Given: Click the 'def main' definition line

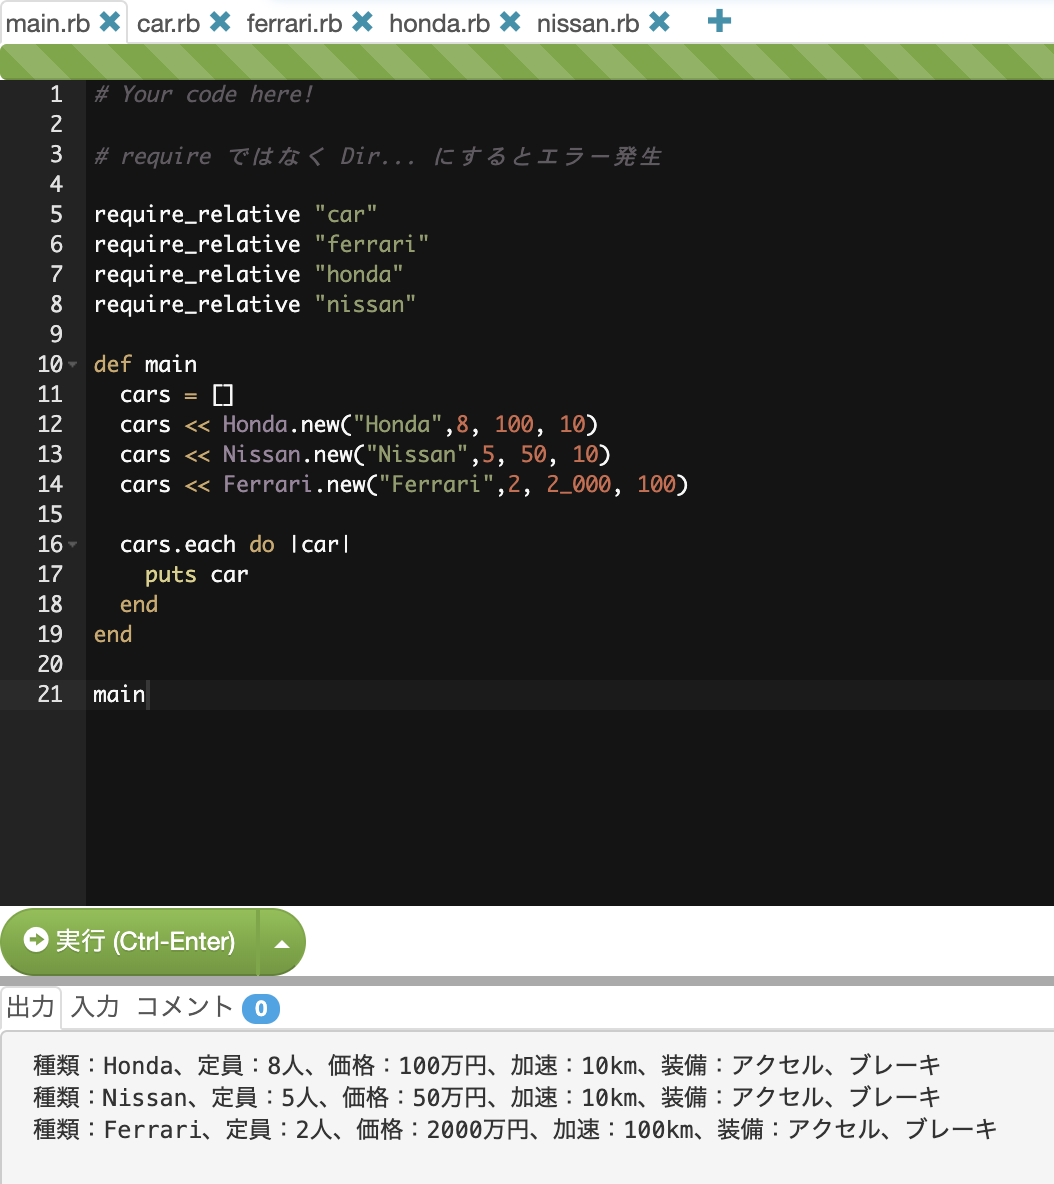Looking at the screenshot, I should [145, 364].
